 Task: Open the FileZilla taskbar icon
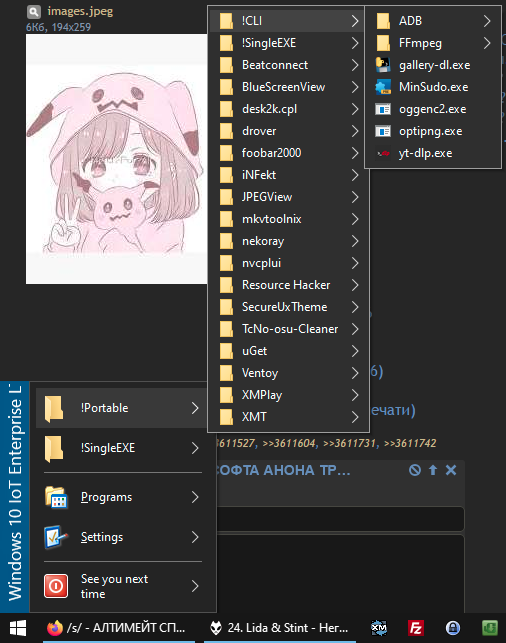(416, 628)
